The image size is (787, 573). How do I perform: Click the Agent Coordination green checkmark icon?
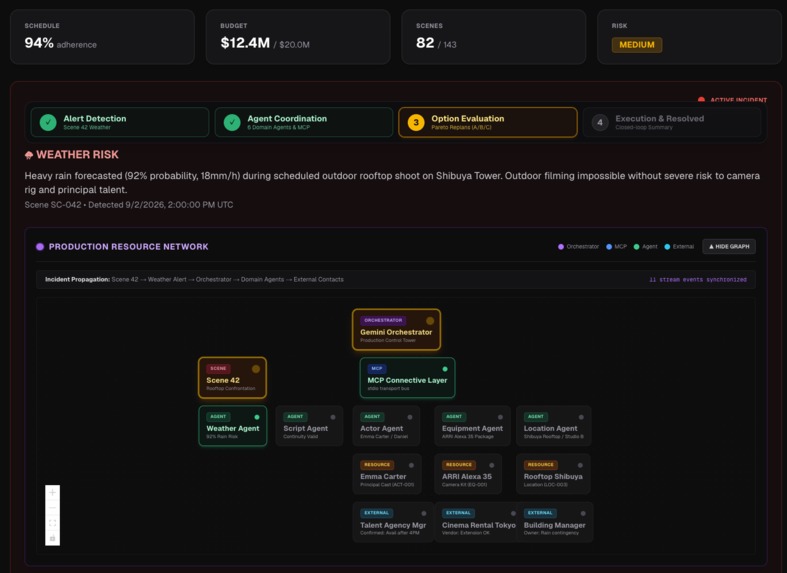(232, 122)
